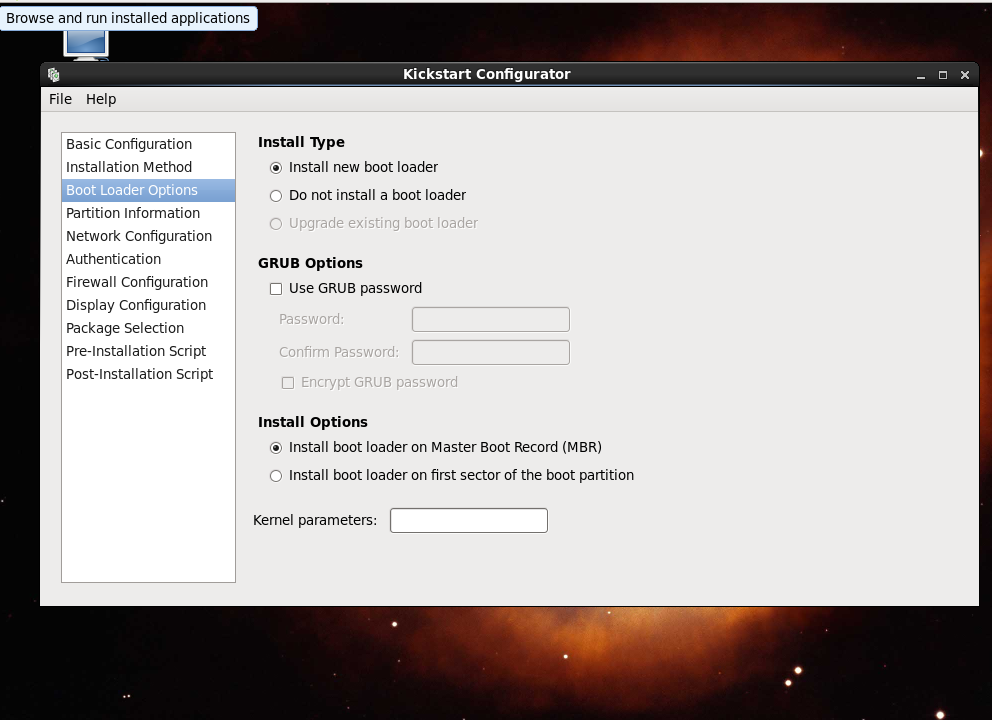Maximize the Kickstart Configurator window
Viewport: 992px width, 720px height.
tap(943, 75)
